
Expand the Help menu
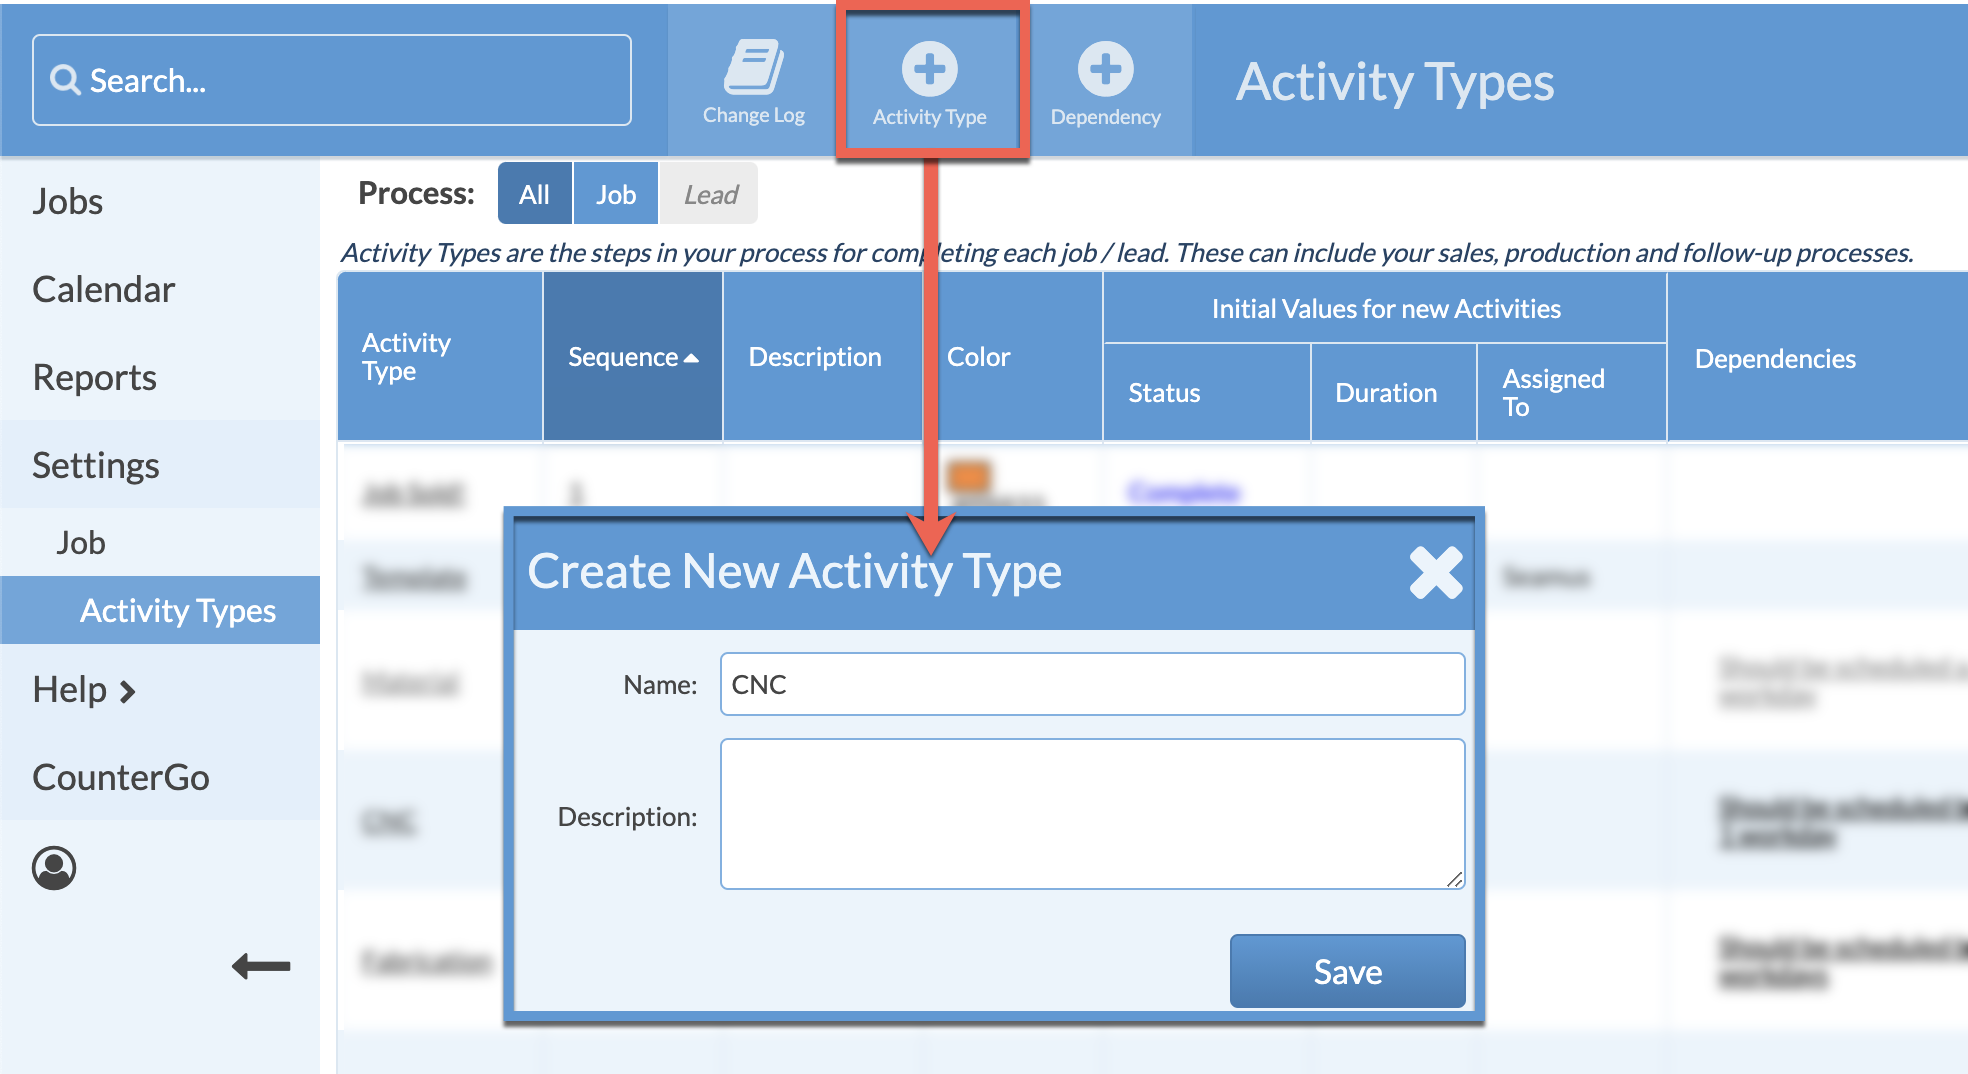click(x=80, y=689)
